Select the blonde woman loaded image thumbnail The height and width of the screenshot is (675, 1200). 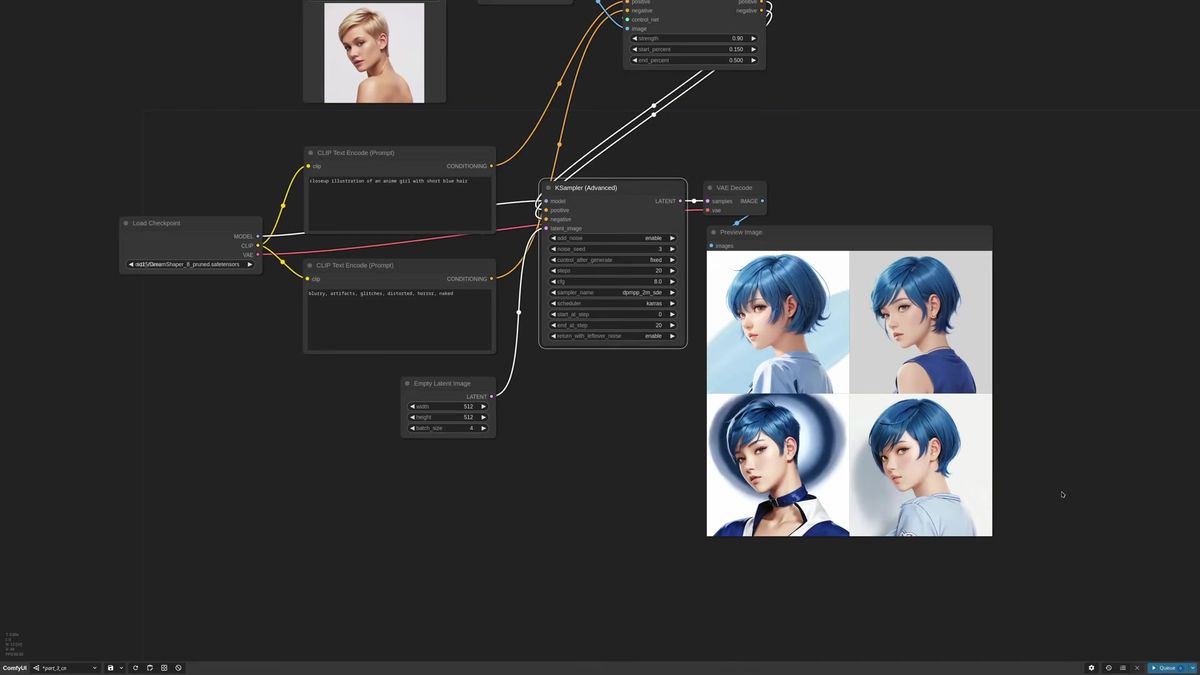(x=374, y=52)
